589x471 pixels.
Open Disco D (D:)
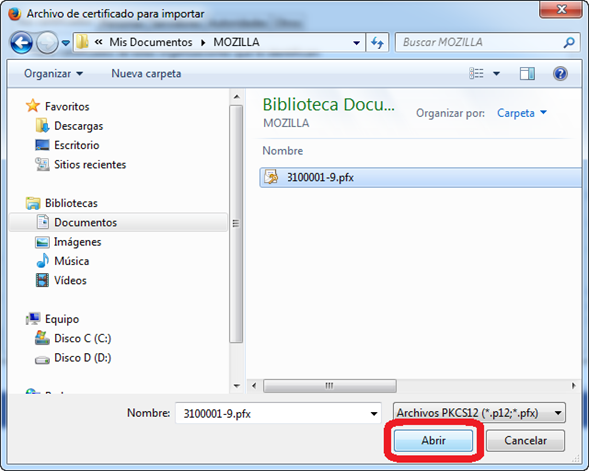coord(83,358)
